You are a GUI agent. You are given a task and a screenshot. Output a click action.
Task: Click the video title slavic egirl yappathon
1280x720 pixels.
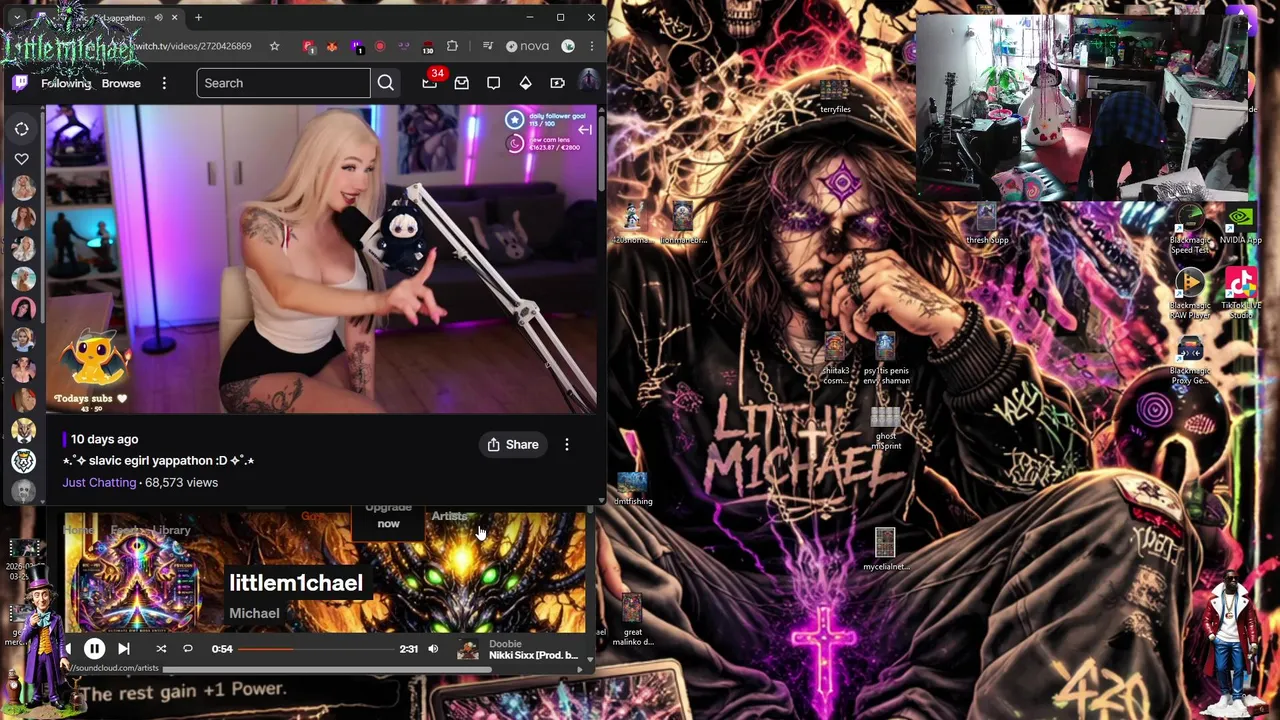158,460
